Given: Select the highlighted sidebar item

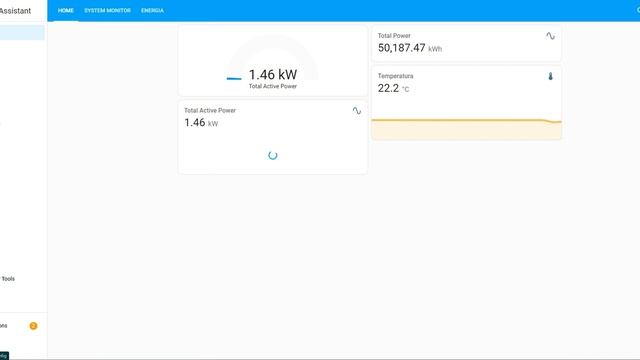Looking at the screenshot, I should tap(22, 33).
